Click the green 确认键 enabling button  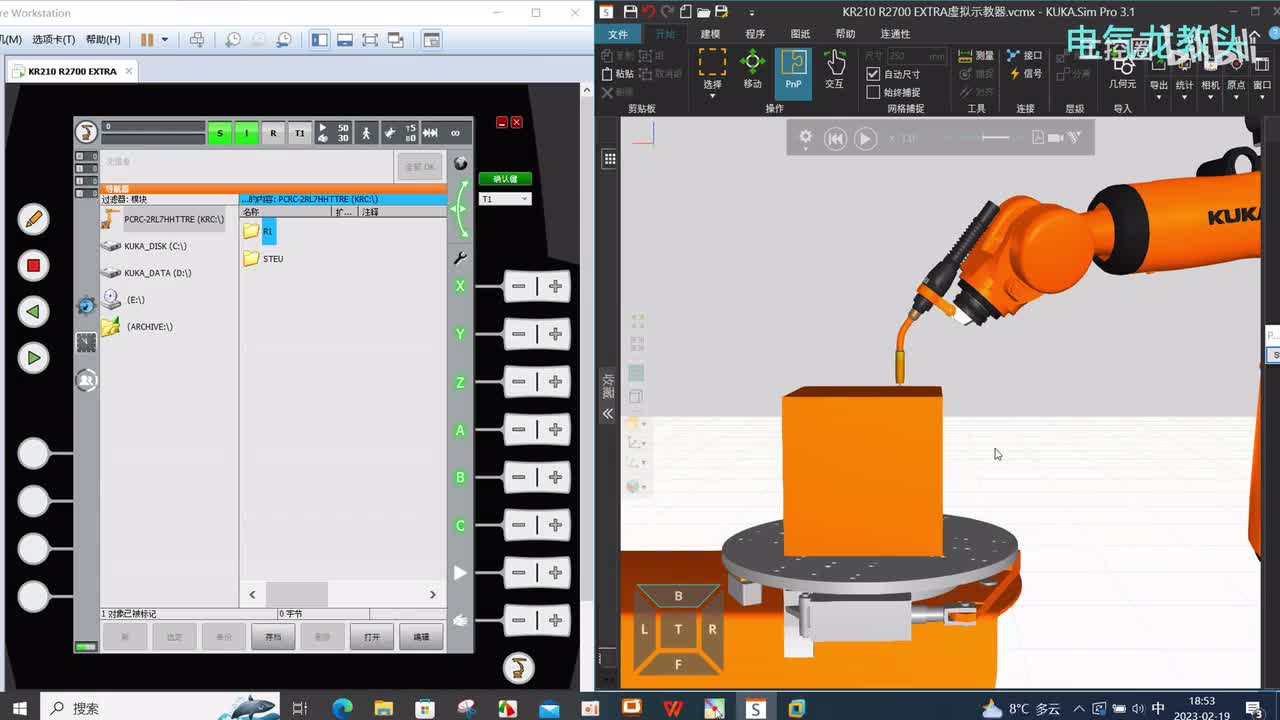click(x=505, y=179)
